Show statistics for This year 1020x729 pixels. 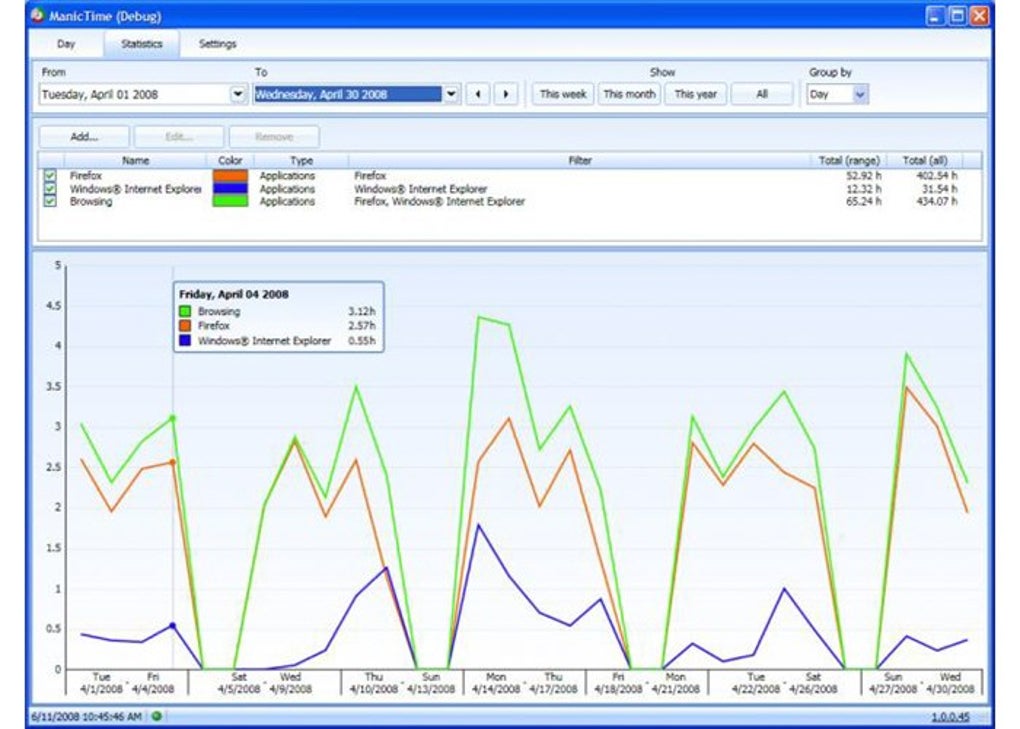point(695,94)
